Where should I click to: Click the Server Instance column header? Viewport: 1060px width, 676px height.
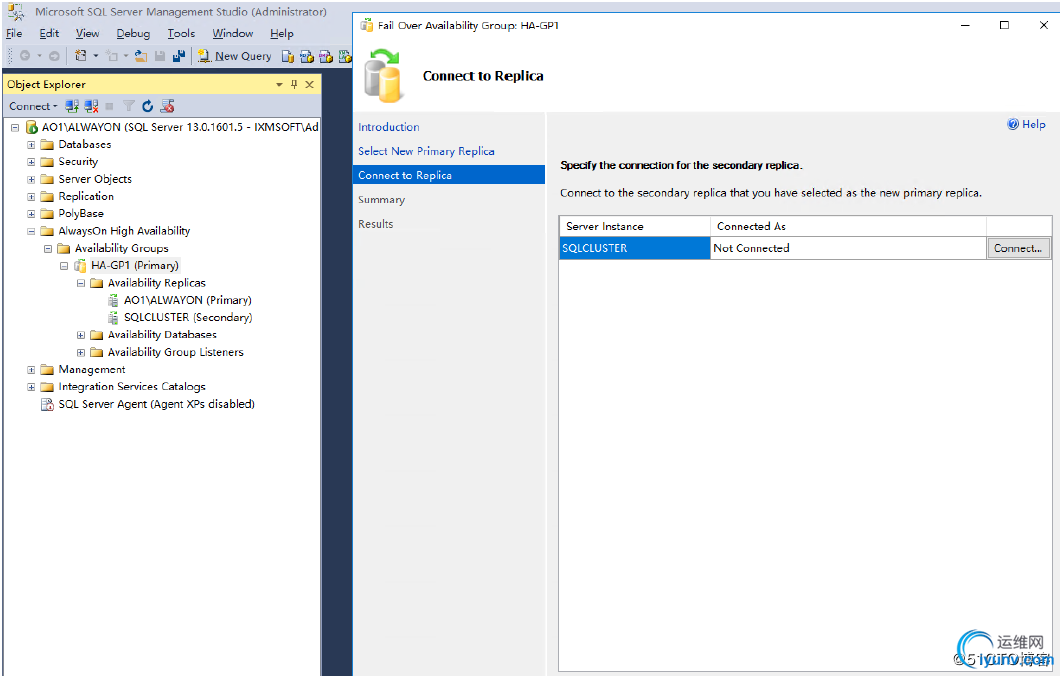[634, 226]
